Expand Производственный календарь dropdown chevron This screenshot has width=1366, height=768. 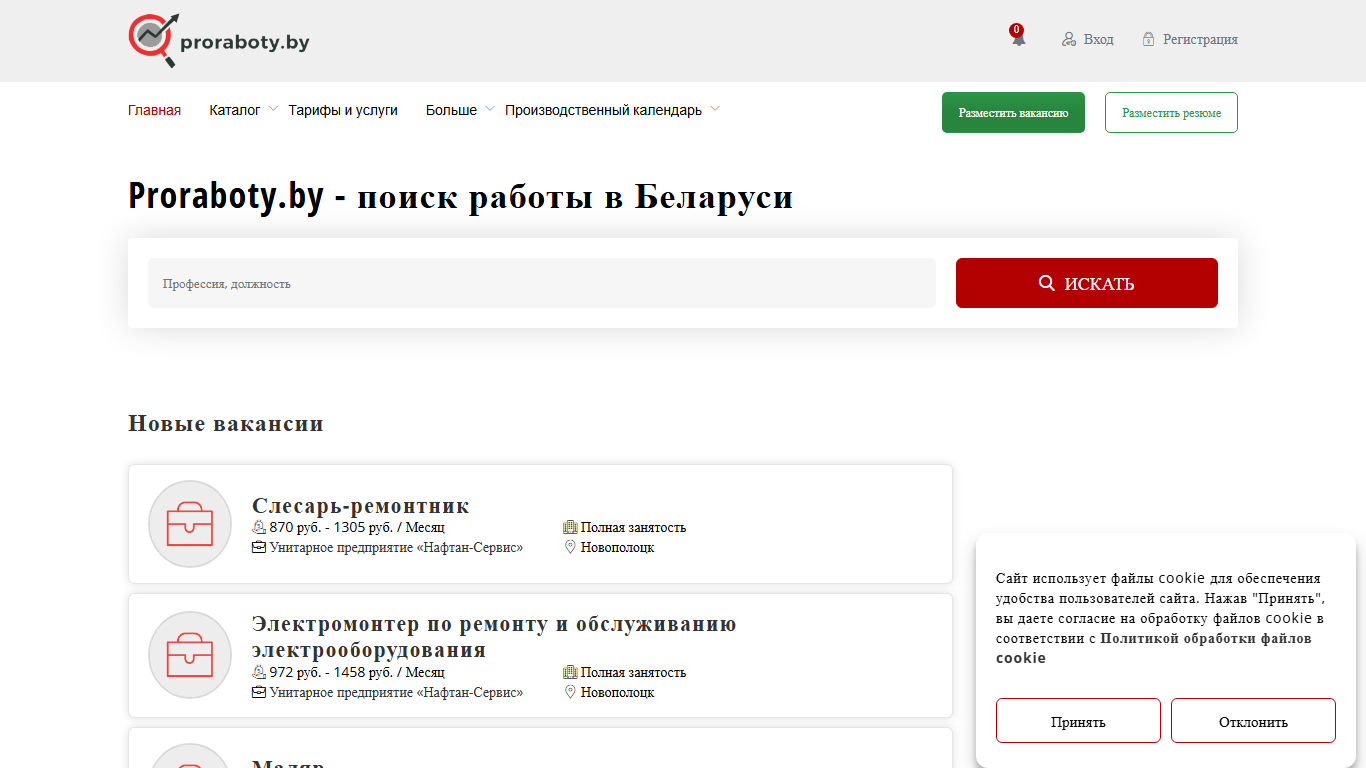(x=715, y=109)
